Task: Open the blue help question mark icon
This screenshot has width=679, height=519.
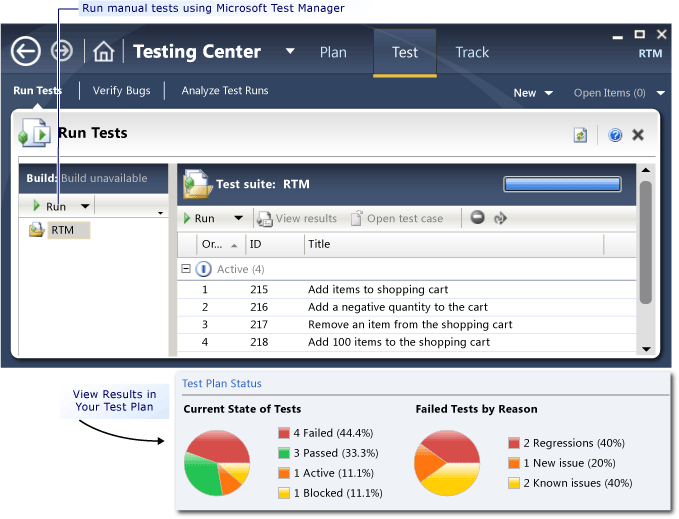Action: click(615, 135)
